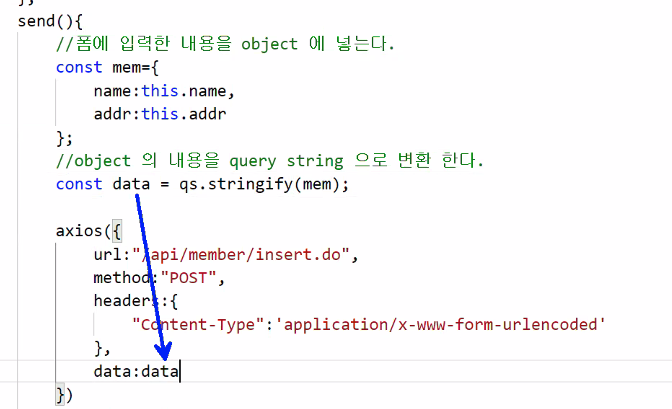
Task: Click the 'addr:this.addr' property line
Action: 160,114
